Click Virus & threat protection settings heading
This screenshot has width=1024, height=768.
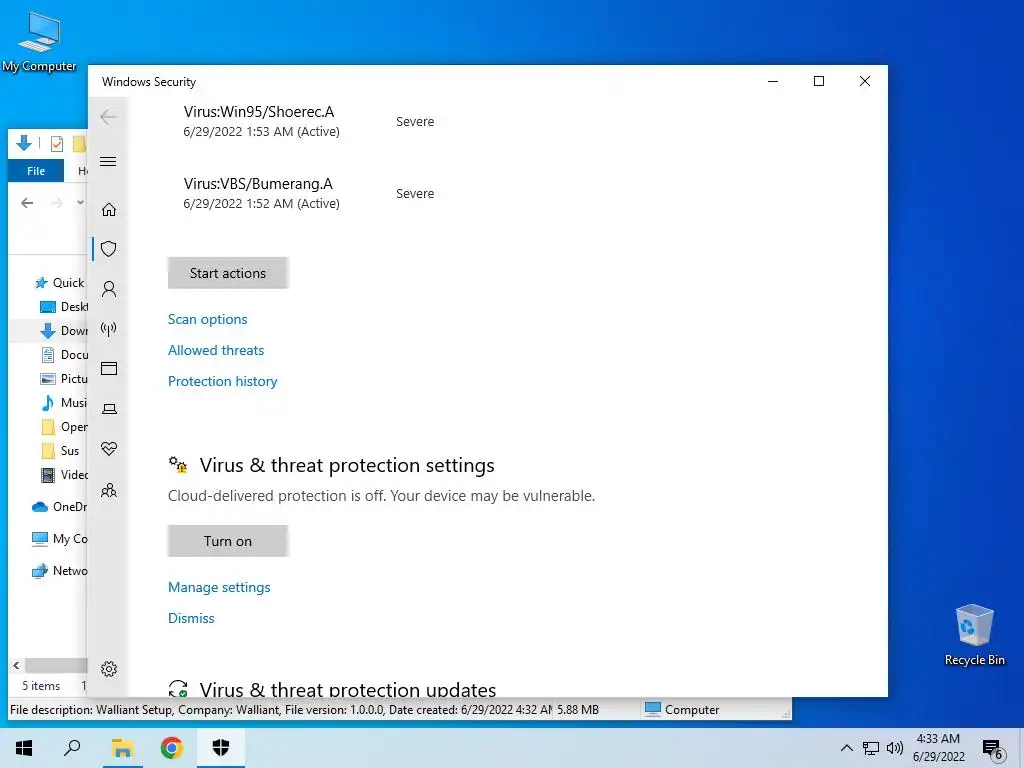coord(347,465)
